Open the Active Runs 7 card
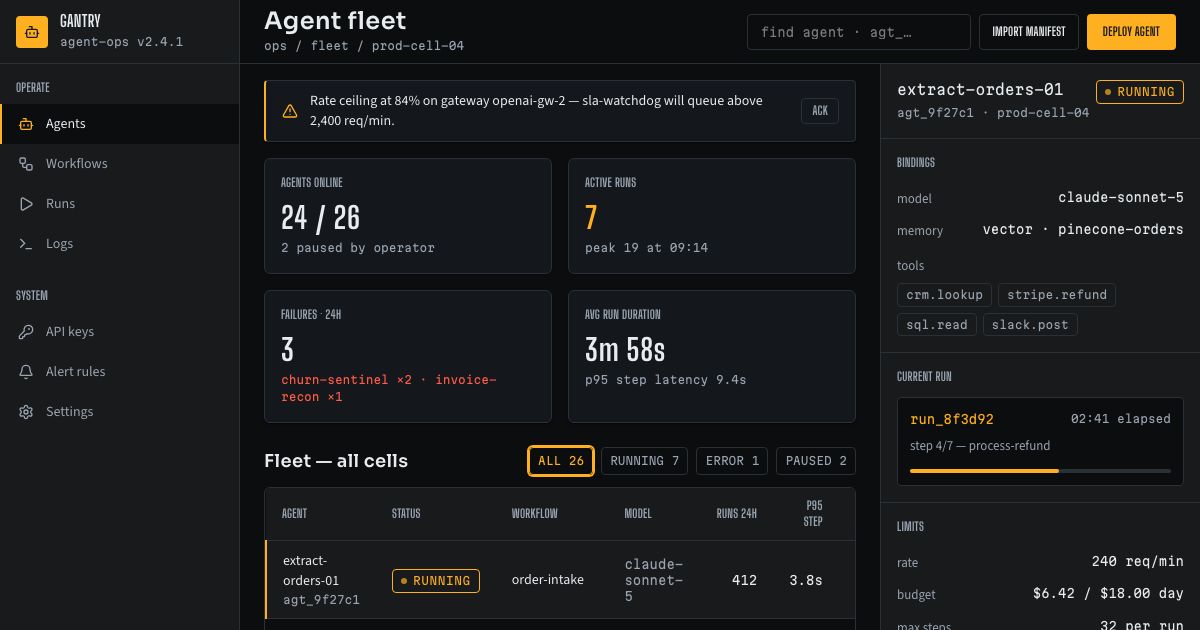The height and width of the screenshot is (630, 1200). (x=712, y=216)
